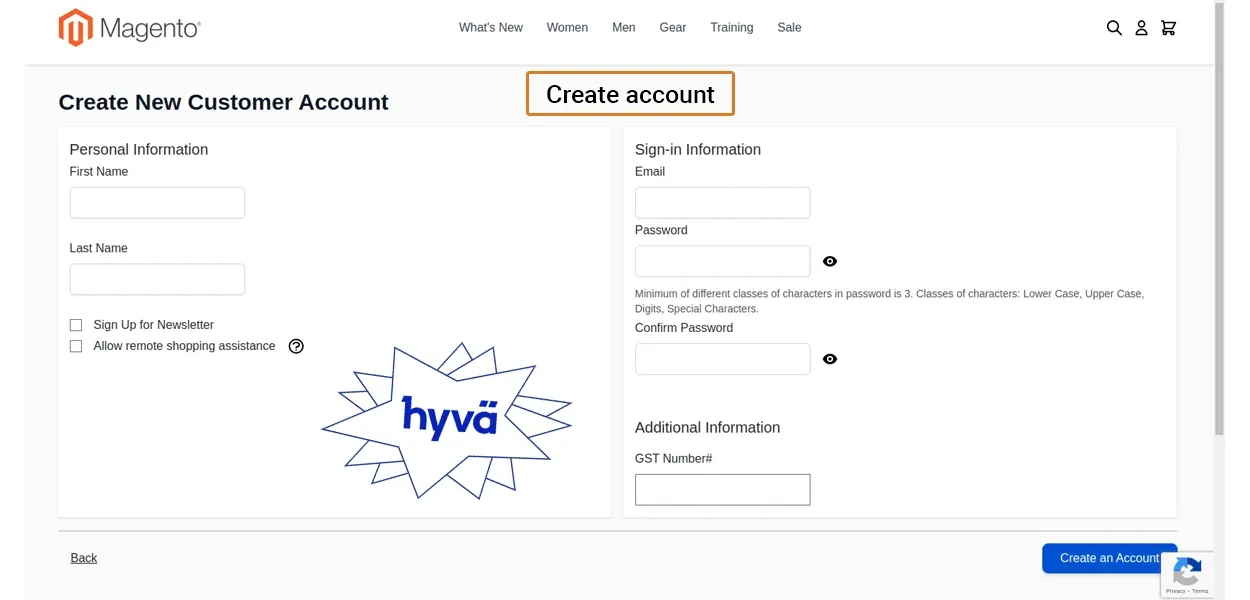The image size is (1250, 600).
Task: Show password using the Password eye icon
Action: 830,262
